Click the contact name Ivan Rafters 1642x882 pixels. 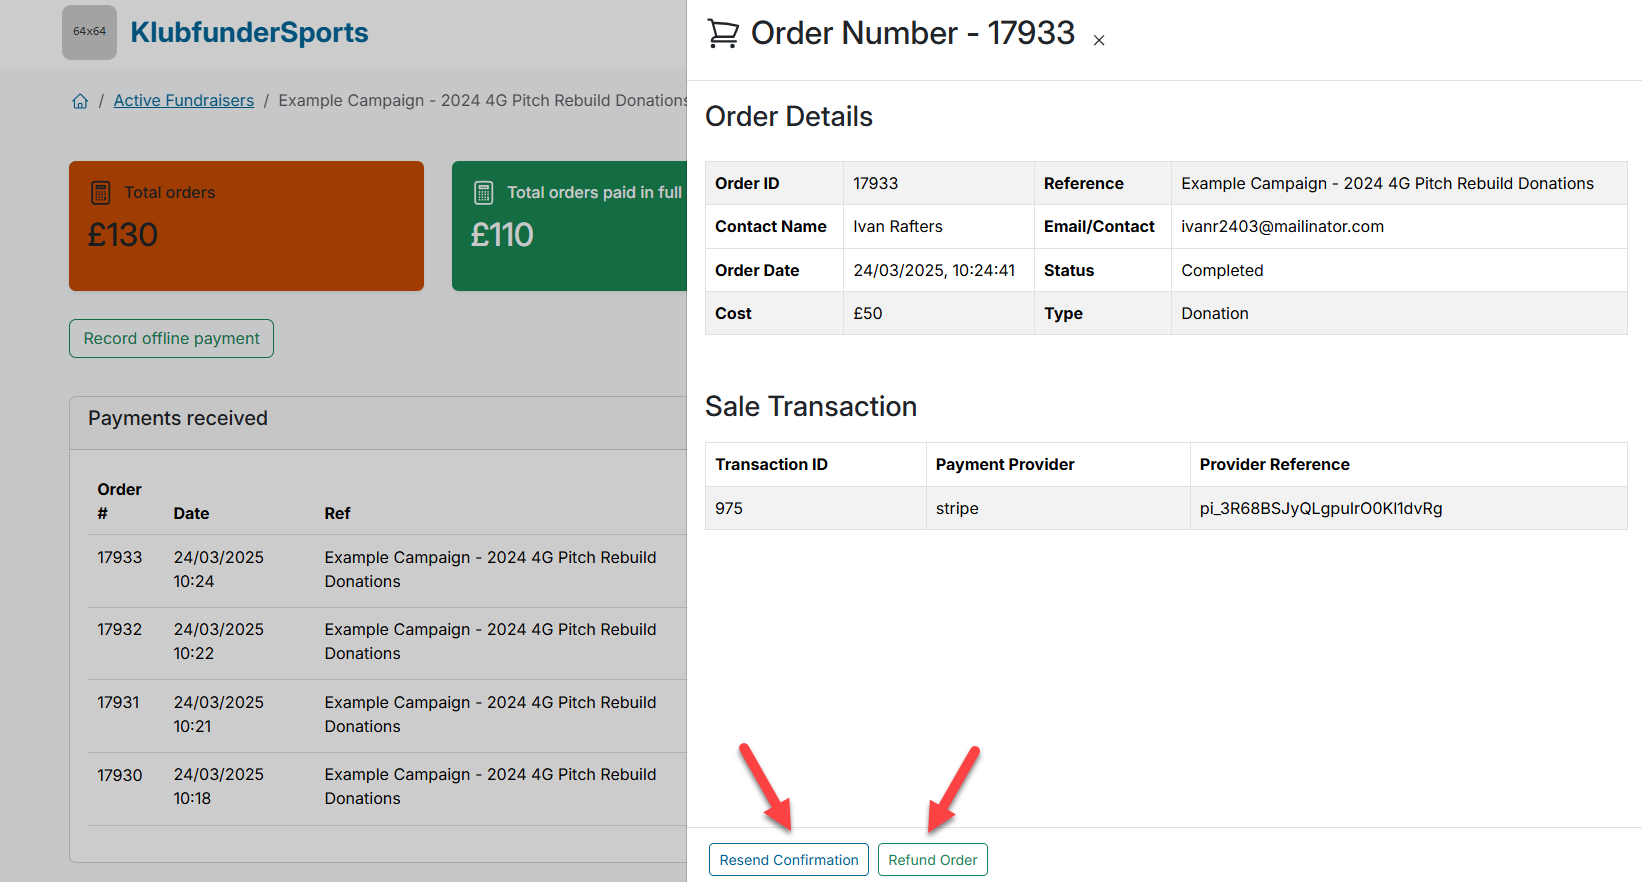pyautogui.click(x=898, y=226)
